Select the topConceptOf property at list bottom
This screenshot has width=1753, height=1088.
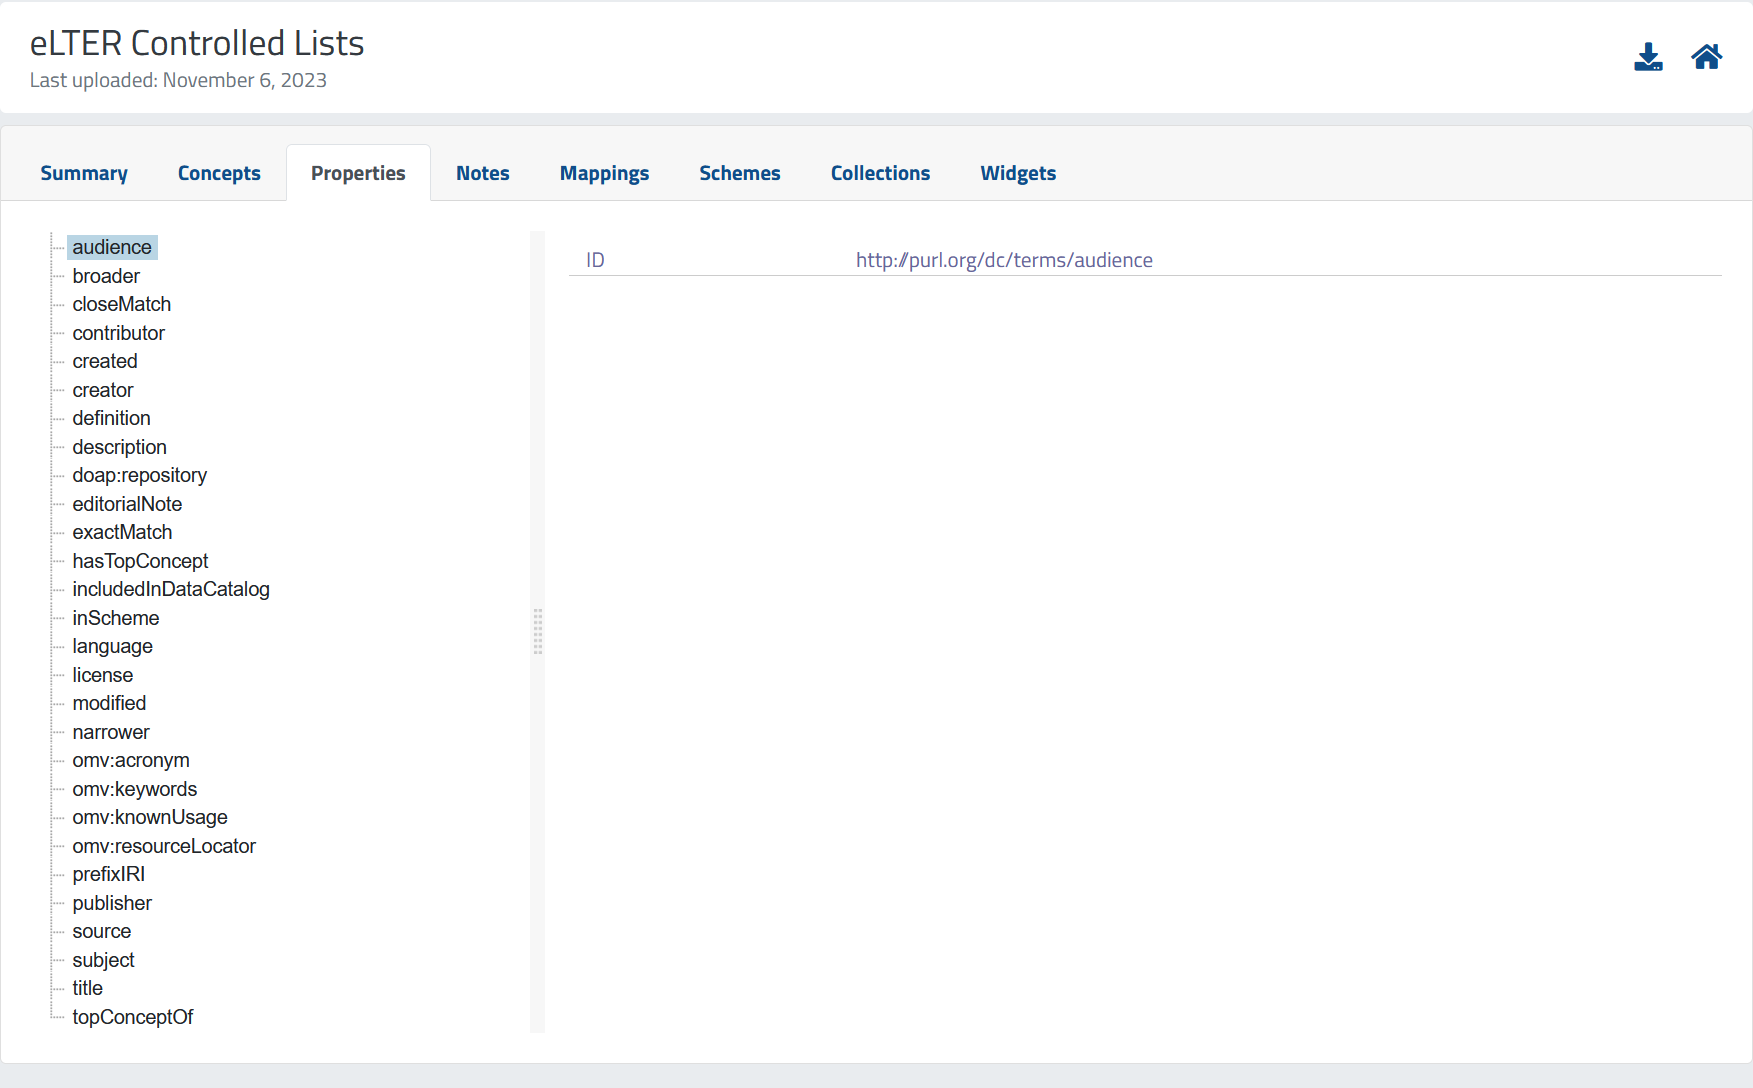133,1016
